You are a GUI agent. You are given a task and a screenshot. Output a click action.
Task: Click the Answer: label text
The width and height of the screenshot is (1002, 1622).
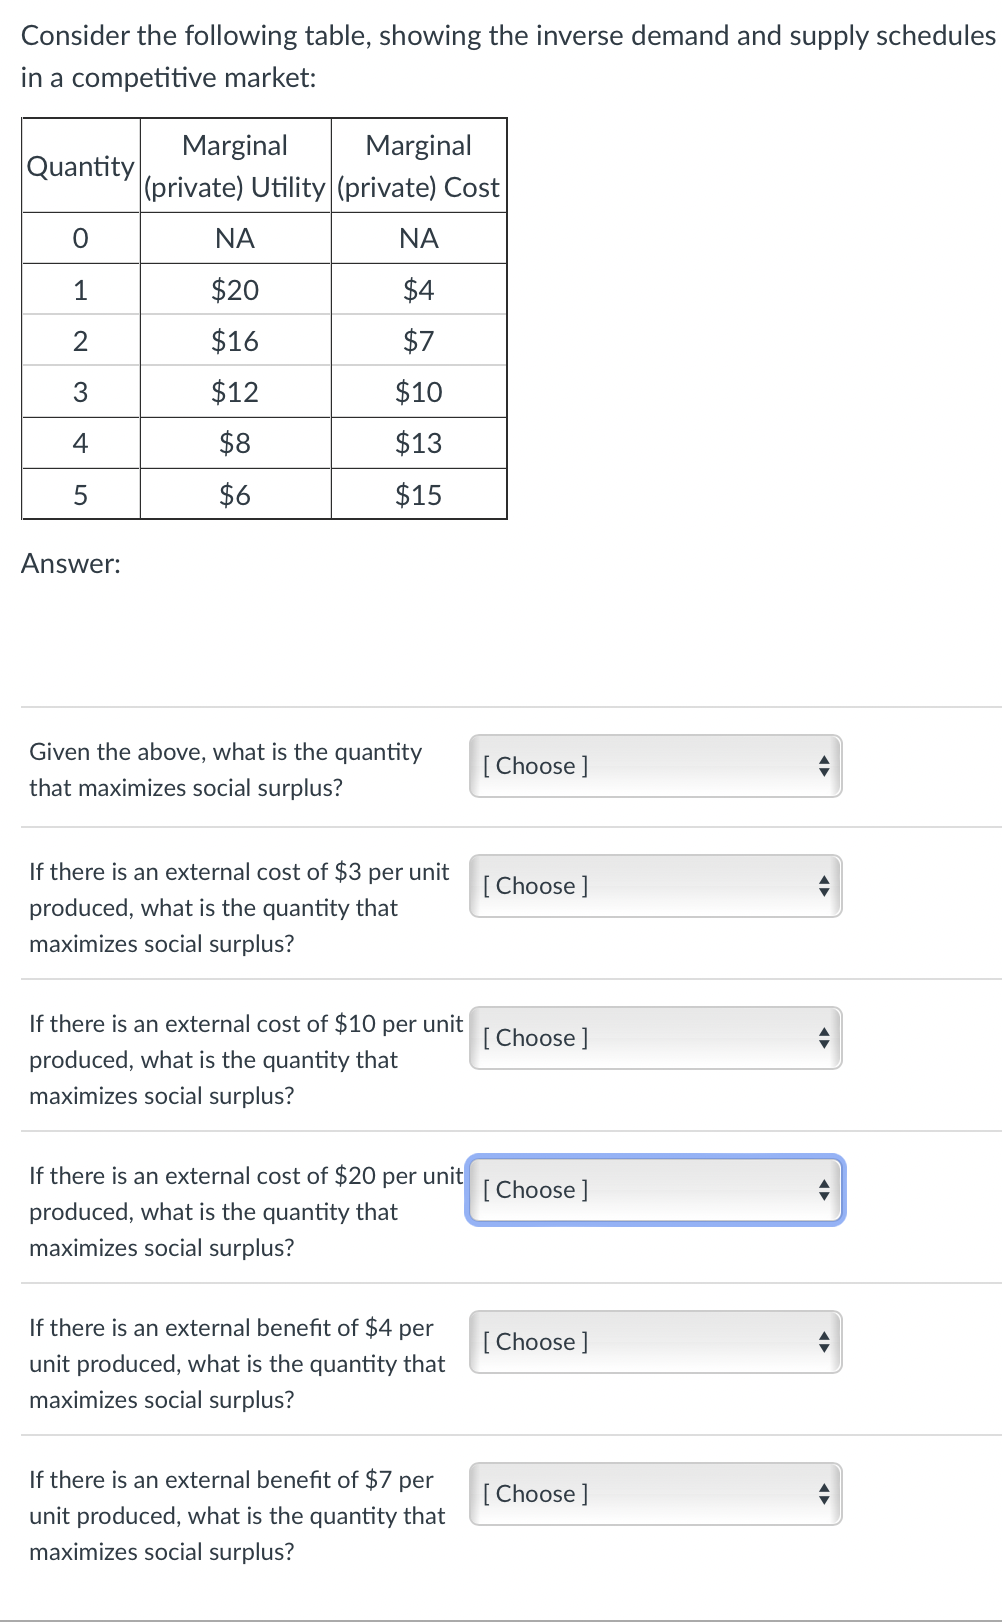[x=70, y=564]
